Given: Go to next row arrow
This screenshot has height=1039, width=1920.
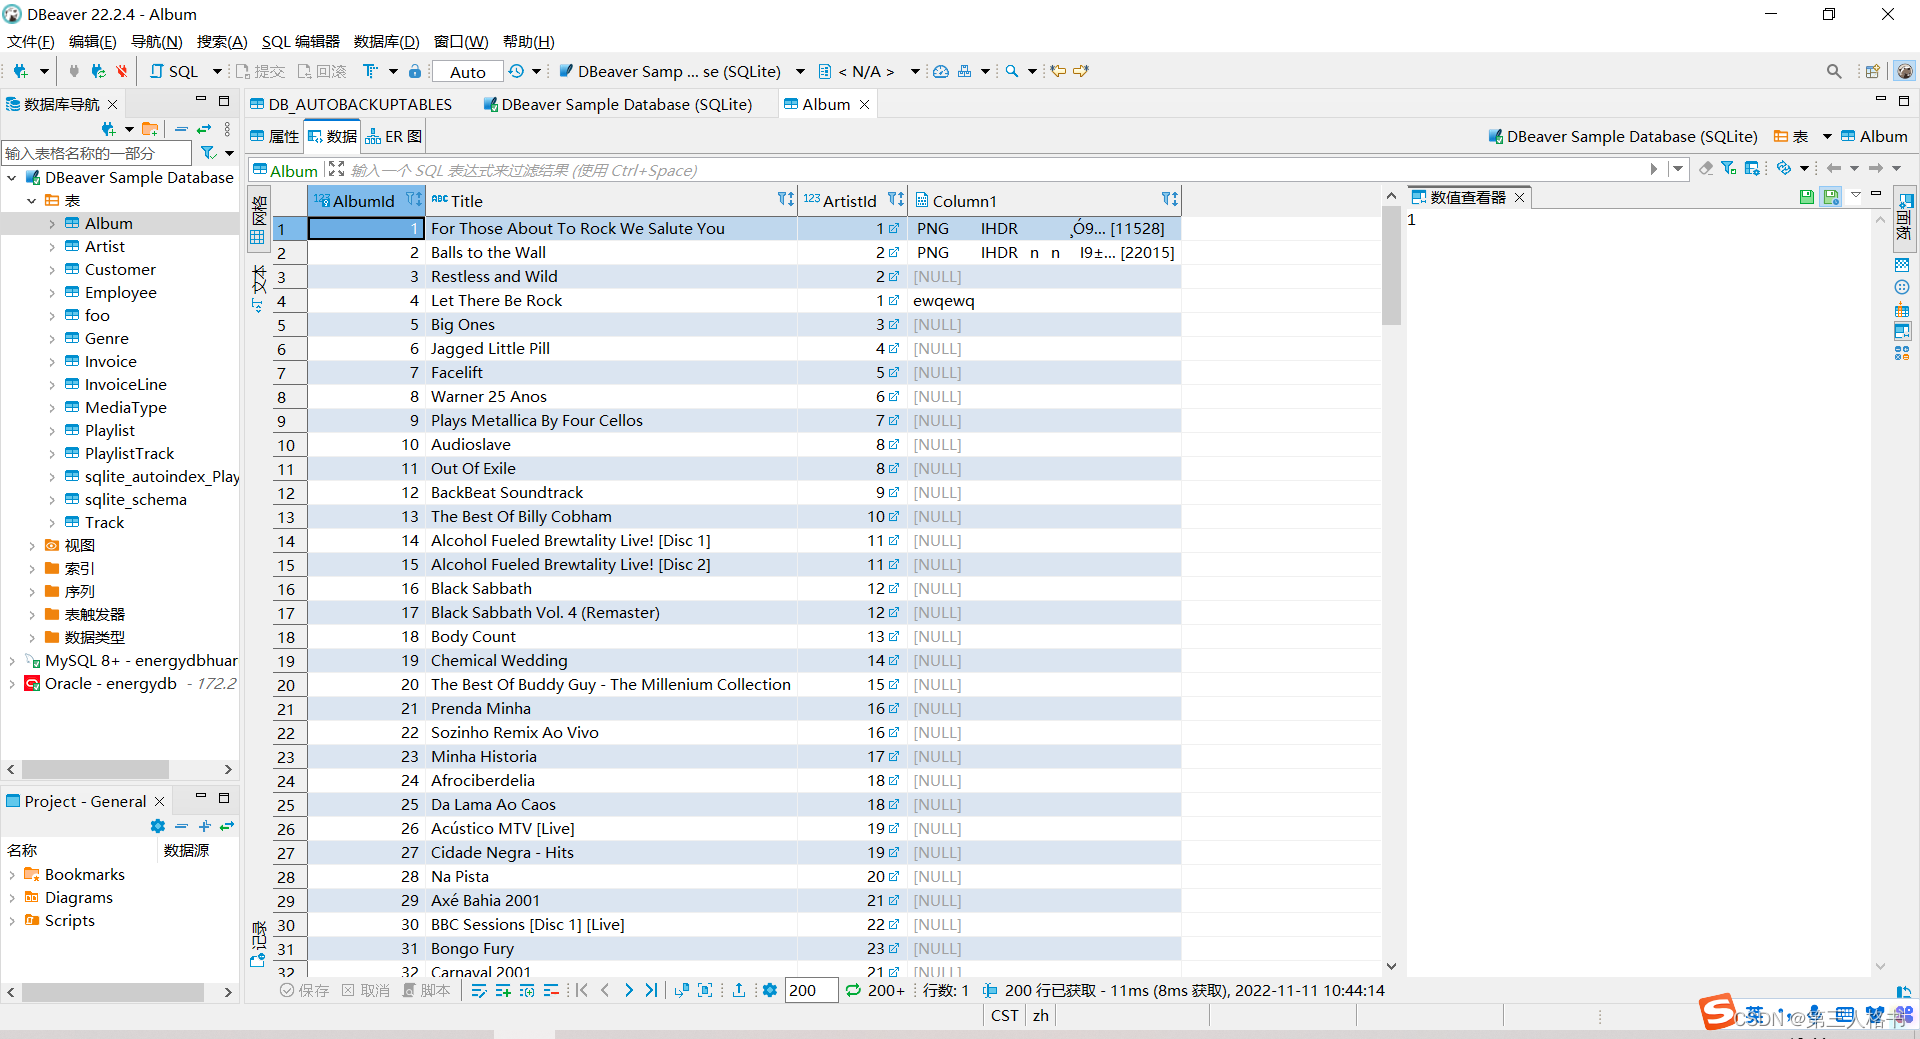Looking at the screenshot, I should coord(628,990).
